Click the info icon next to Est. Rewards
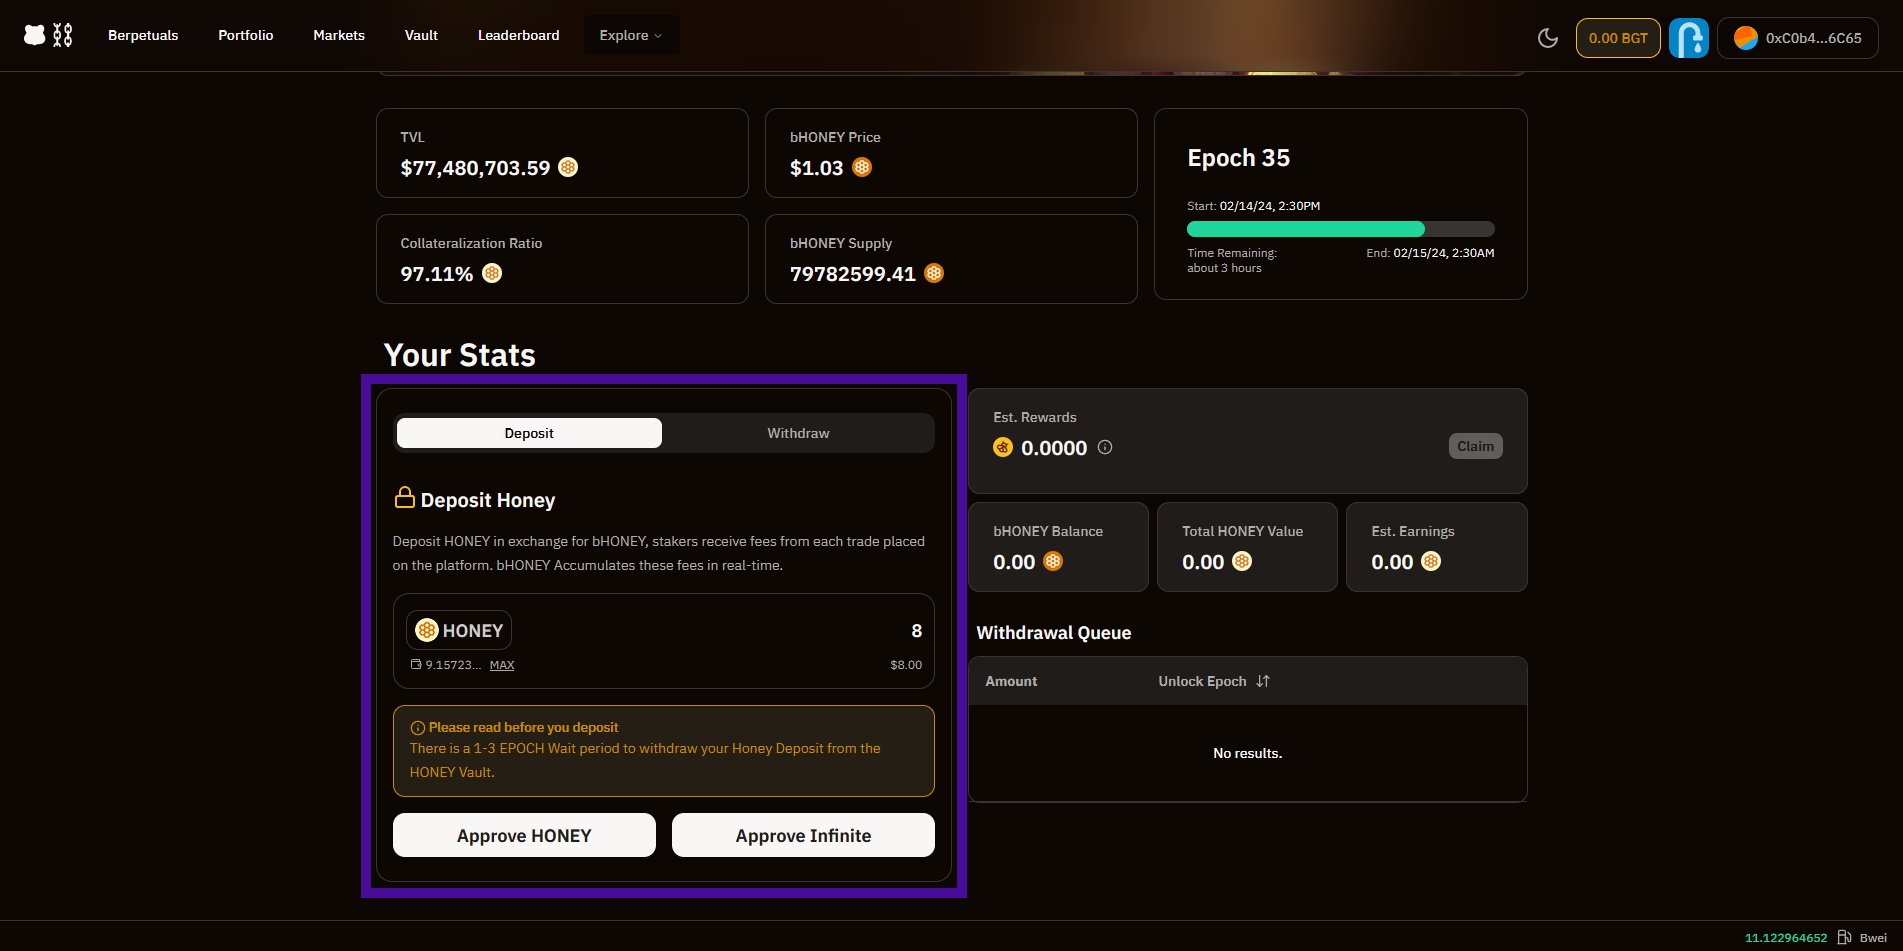 pos(1105,448)
